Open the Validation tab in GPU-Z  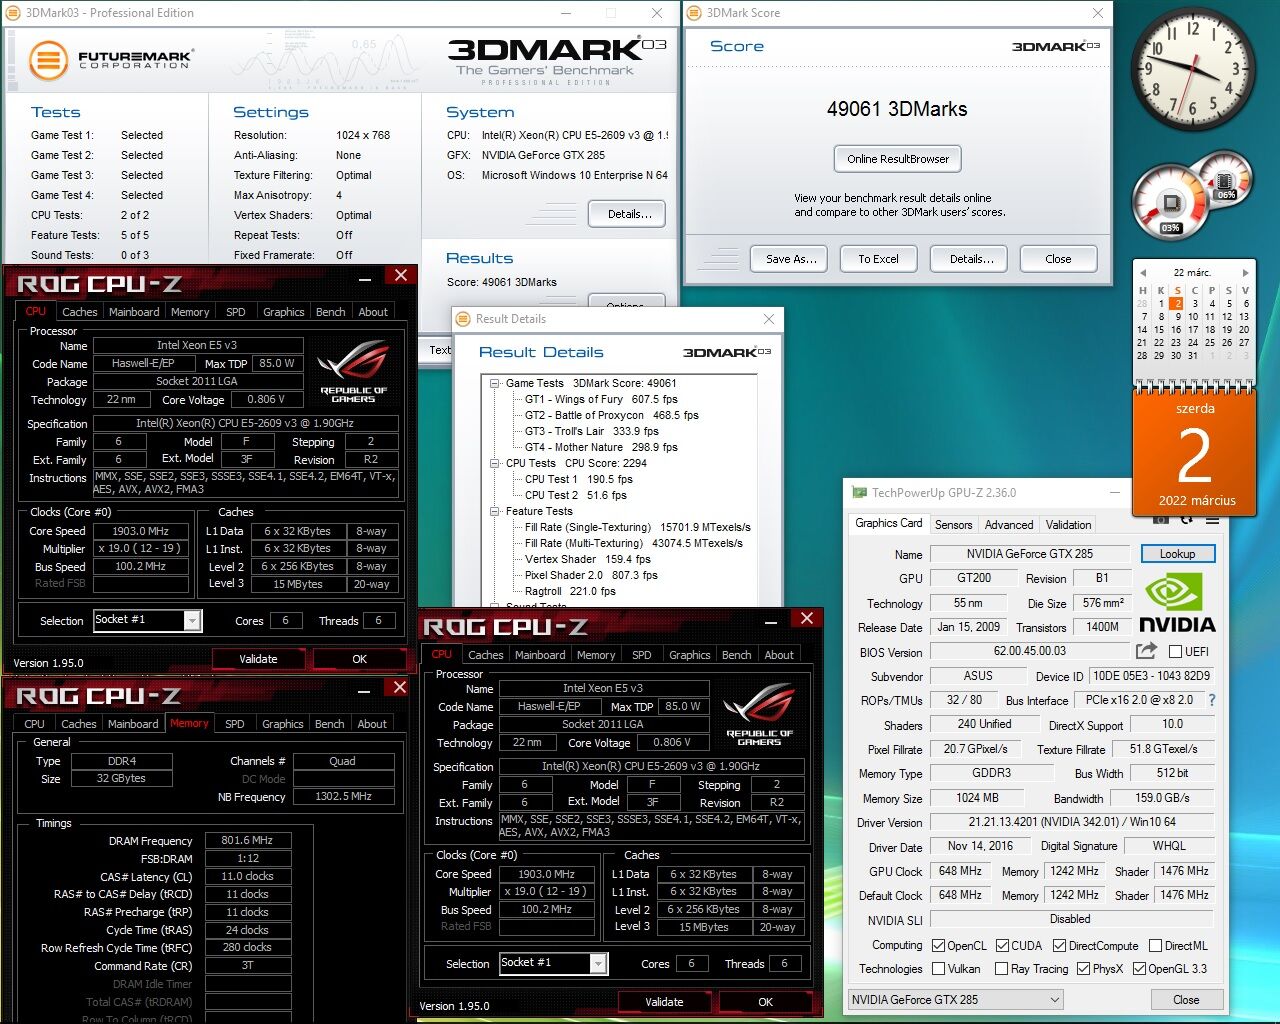(x=1068, y=525)
